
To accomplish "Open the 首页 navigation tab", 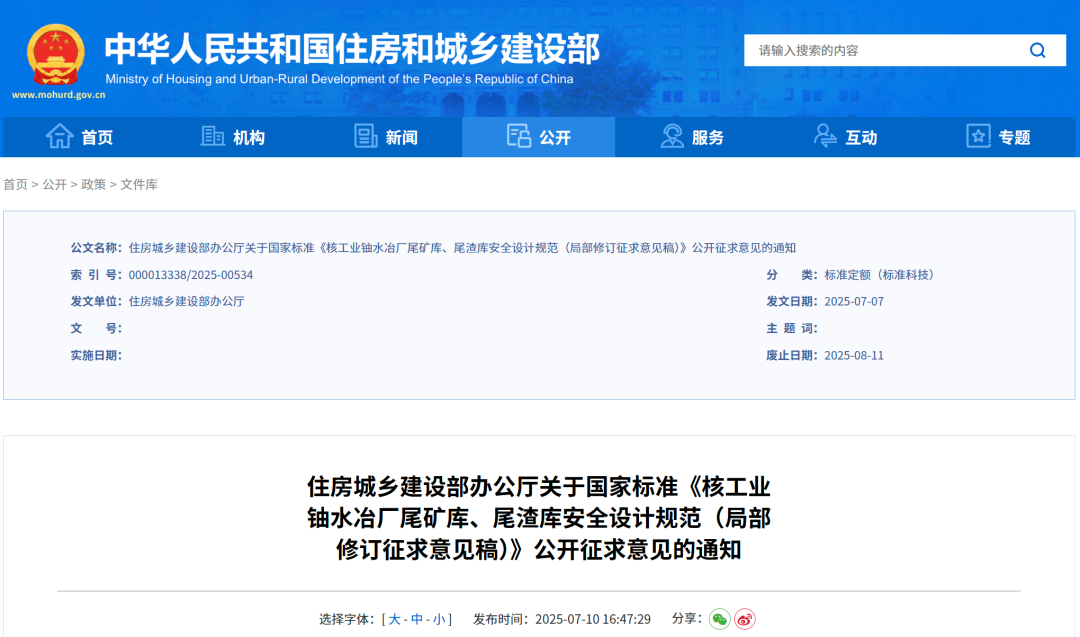I will coord(79,137).
